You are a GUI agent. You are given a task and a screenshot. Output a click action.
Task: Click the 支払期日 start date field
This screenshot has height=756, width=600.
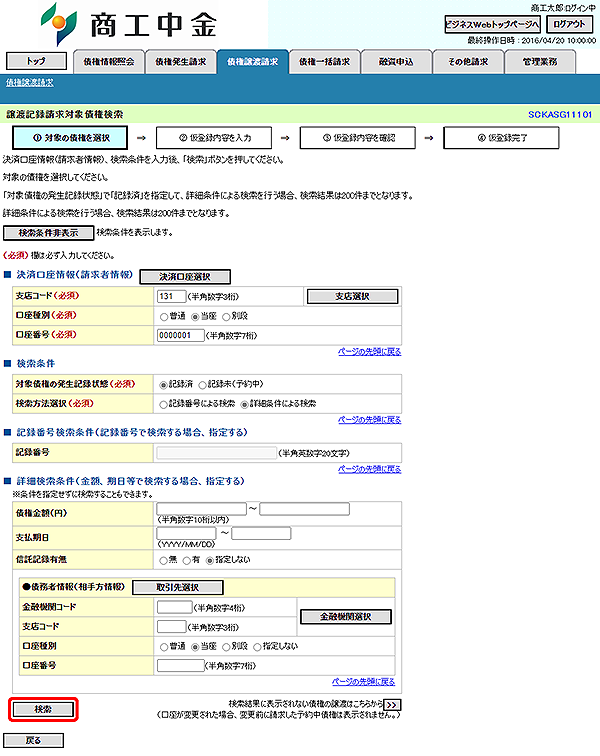pyautogui.click(x=186, y=533)
